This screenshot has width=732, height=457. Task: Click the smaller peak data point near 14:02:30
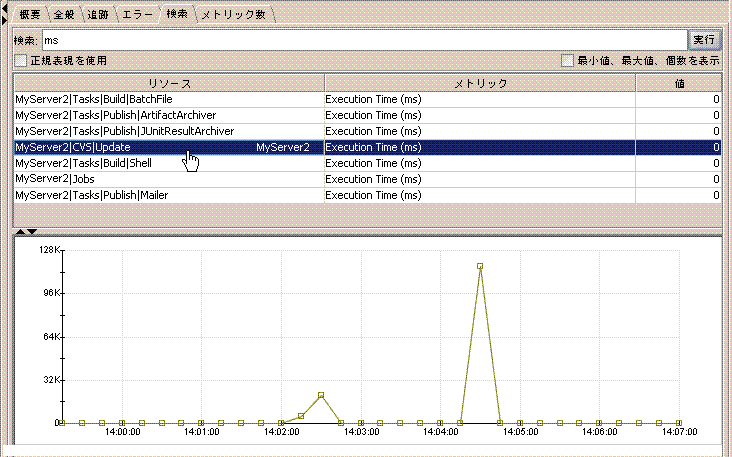point(321,395)
